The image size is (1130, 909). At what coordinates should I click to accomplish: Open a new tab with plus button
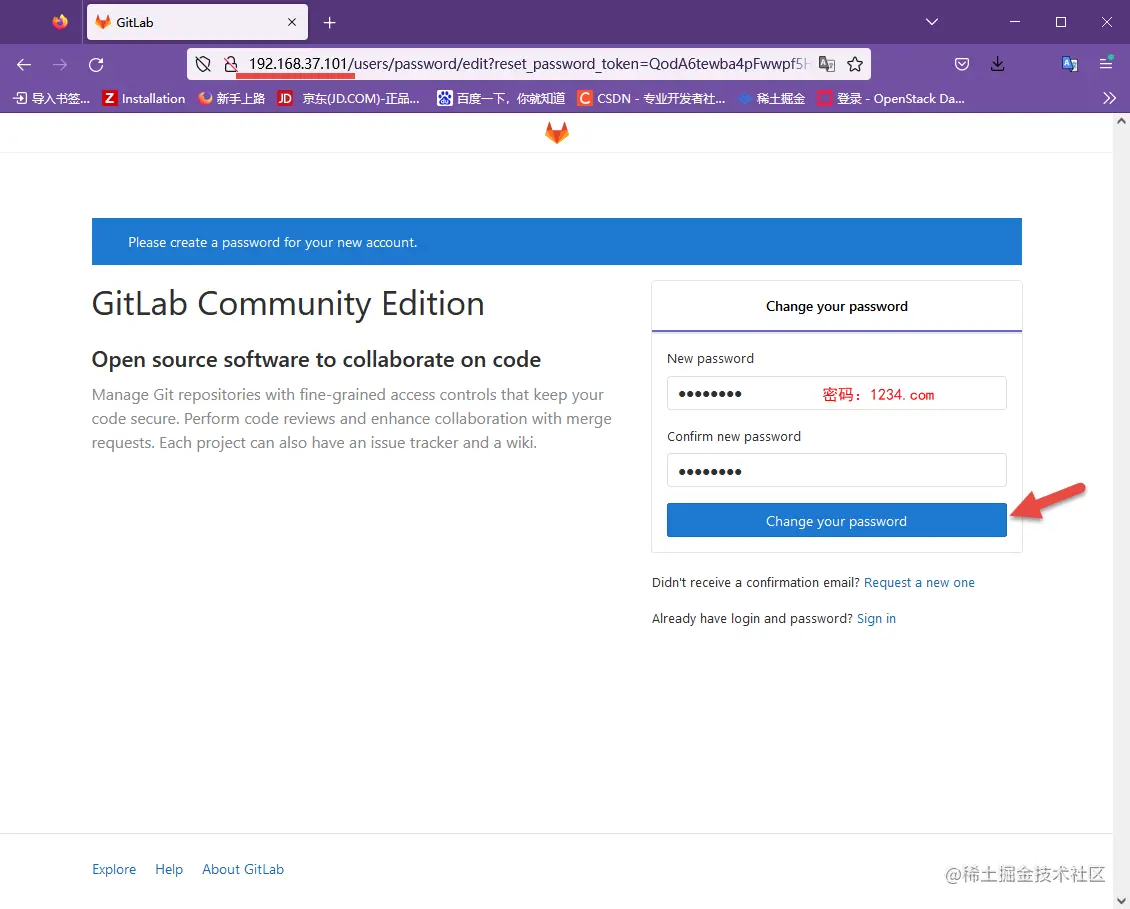329,23
